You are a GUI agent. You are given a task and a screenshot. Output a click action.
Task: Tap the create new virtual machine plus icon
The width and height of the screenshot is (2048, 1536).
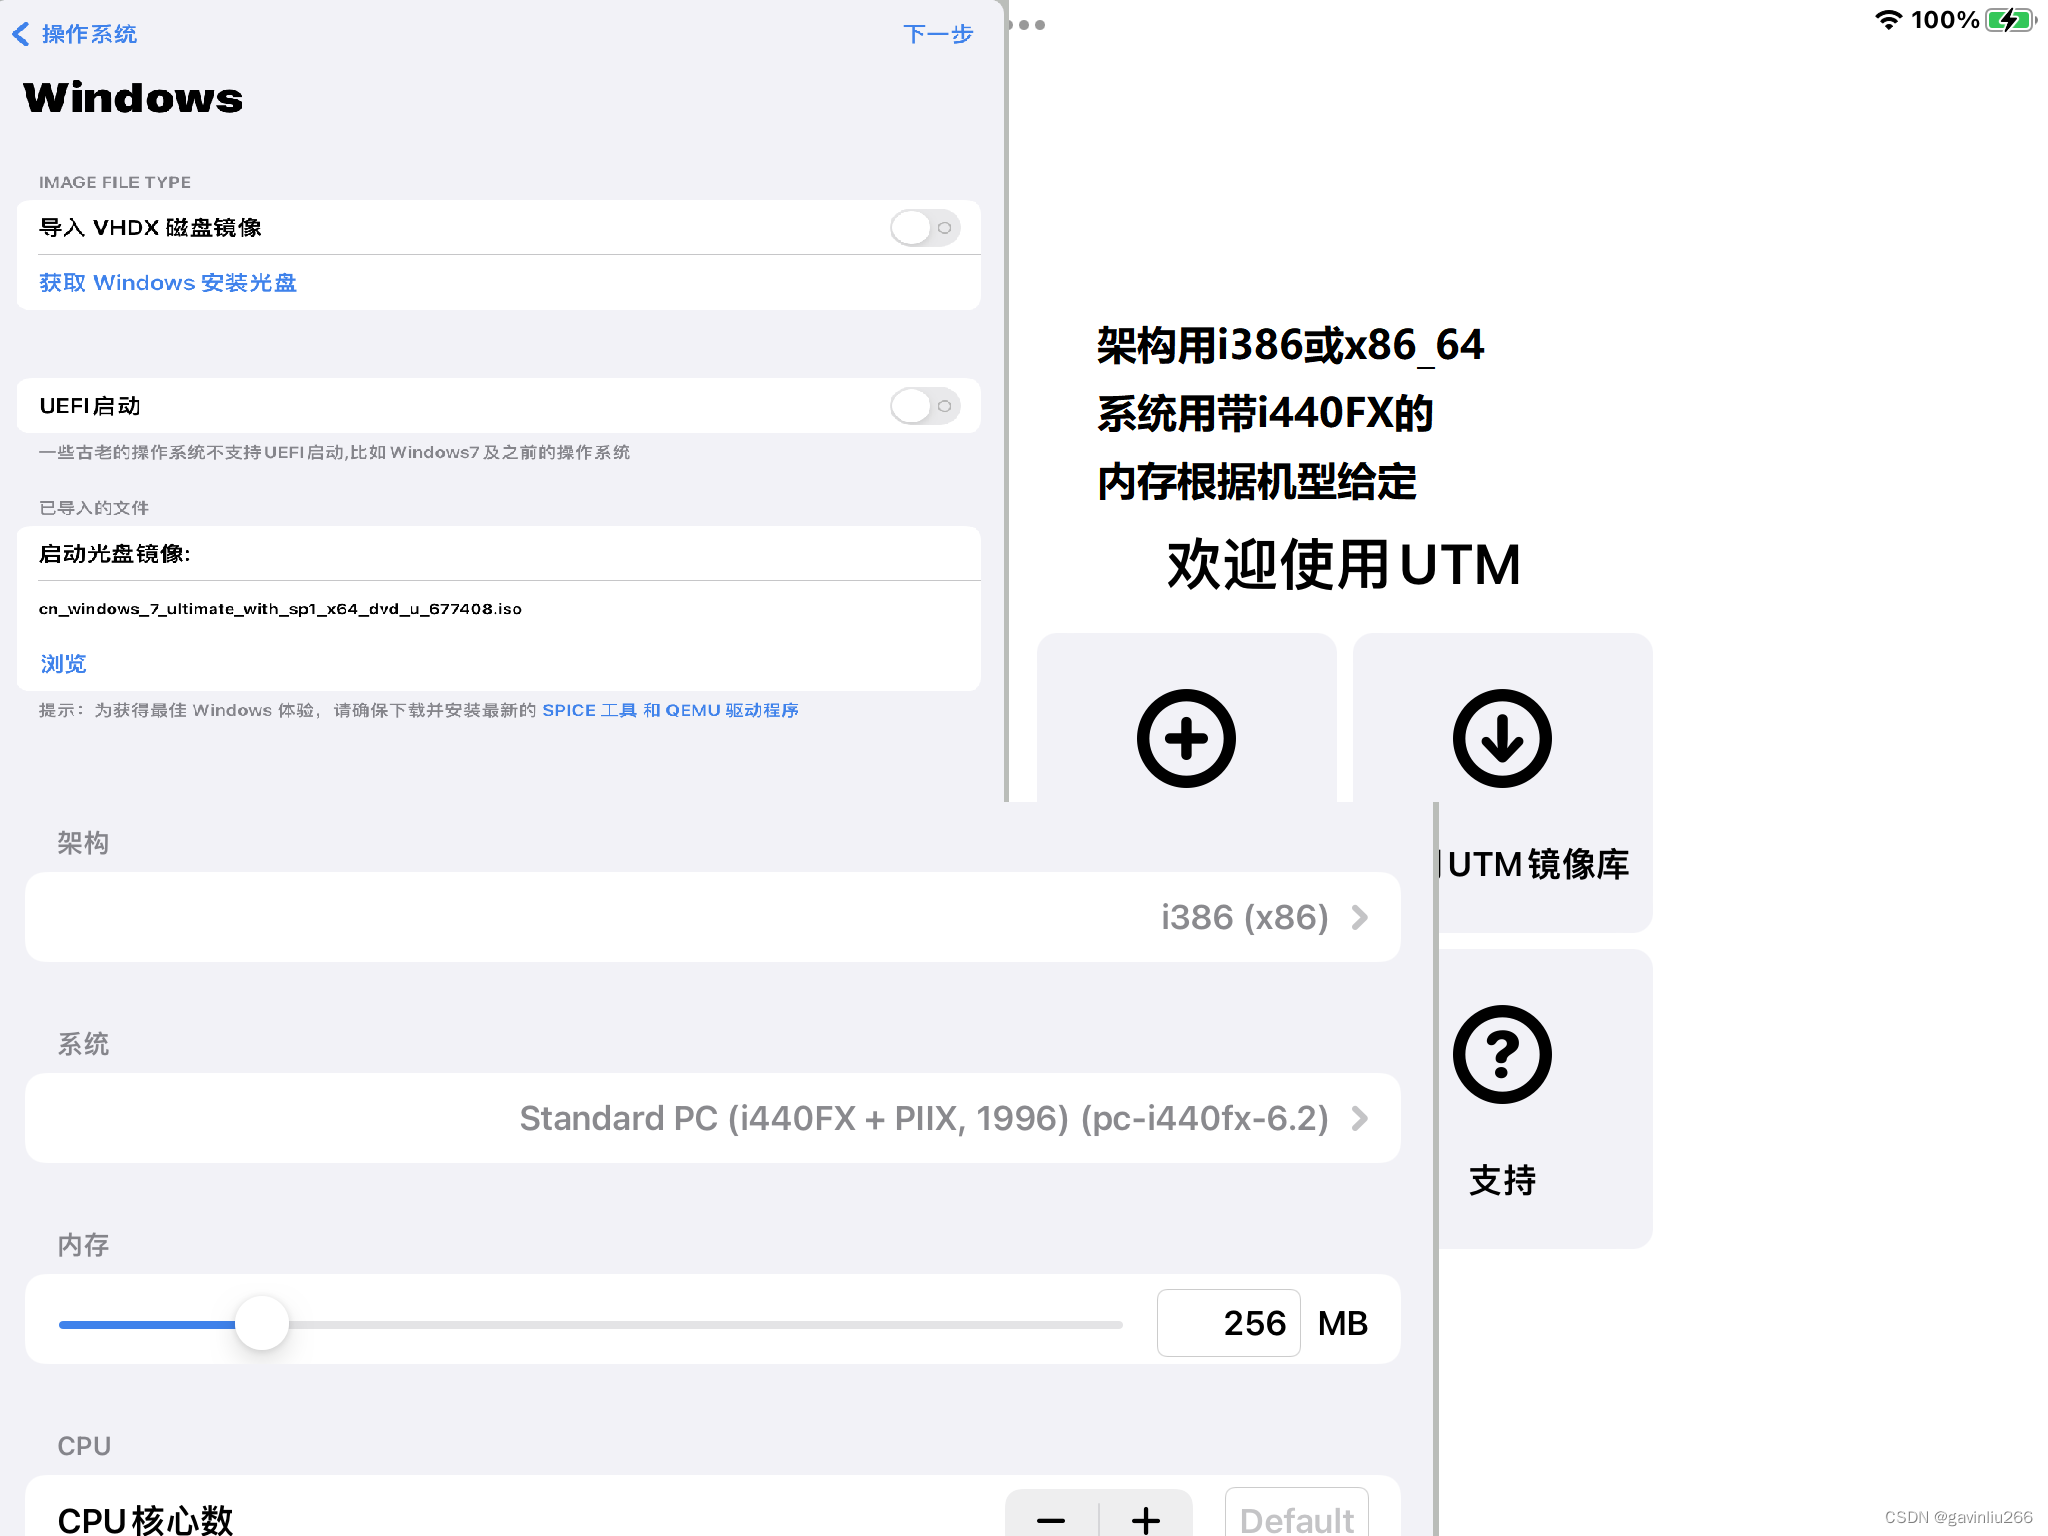pos(1185,738)
